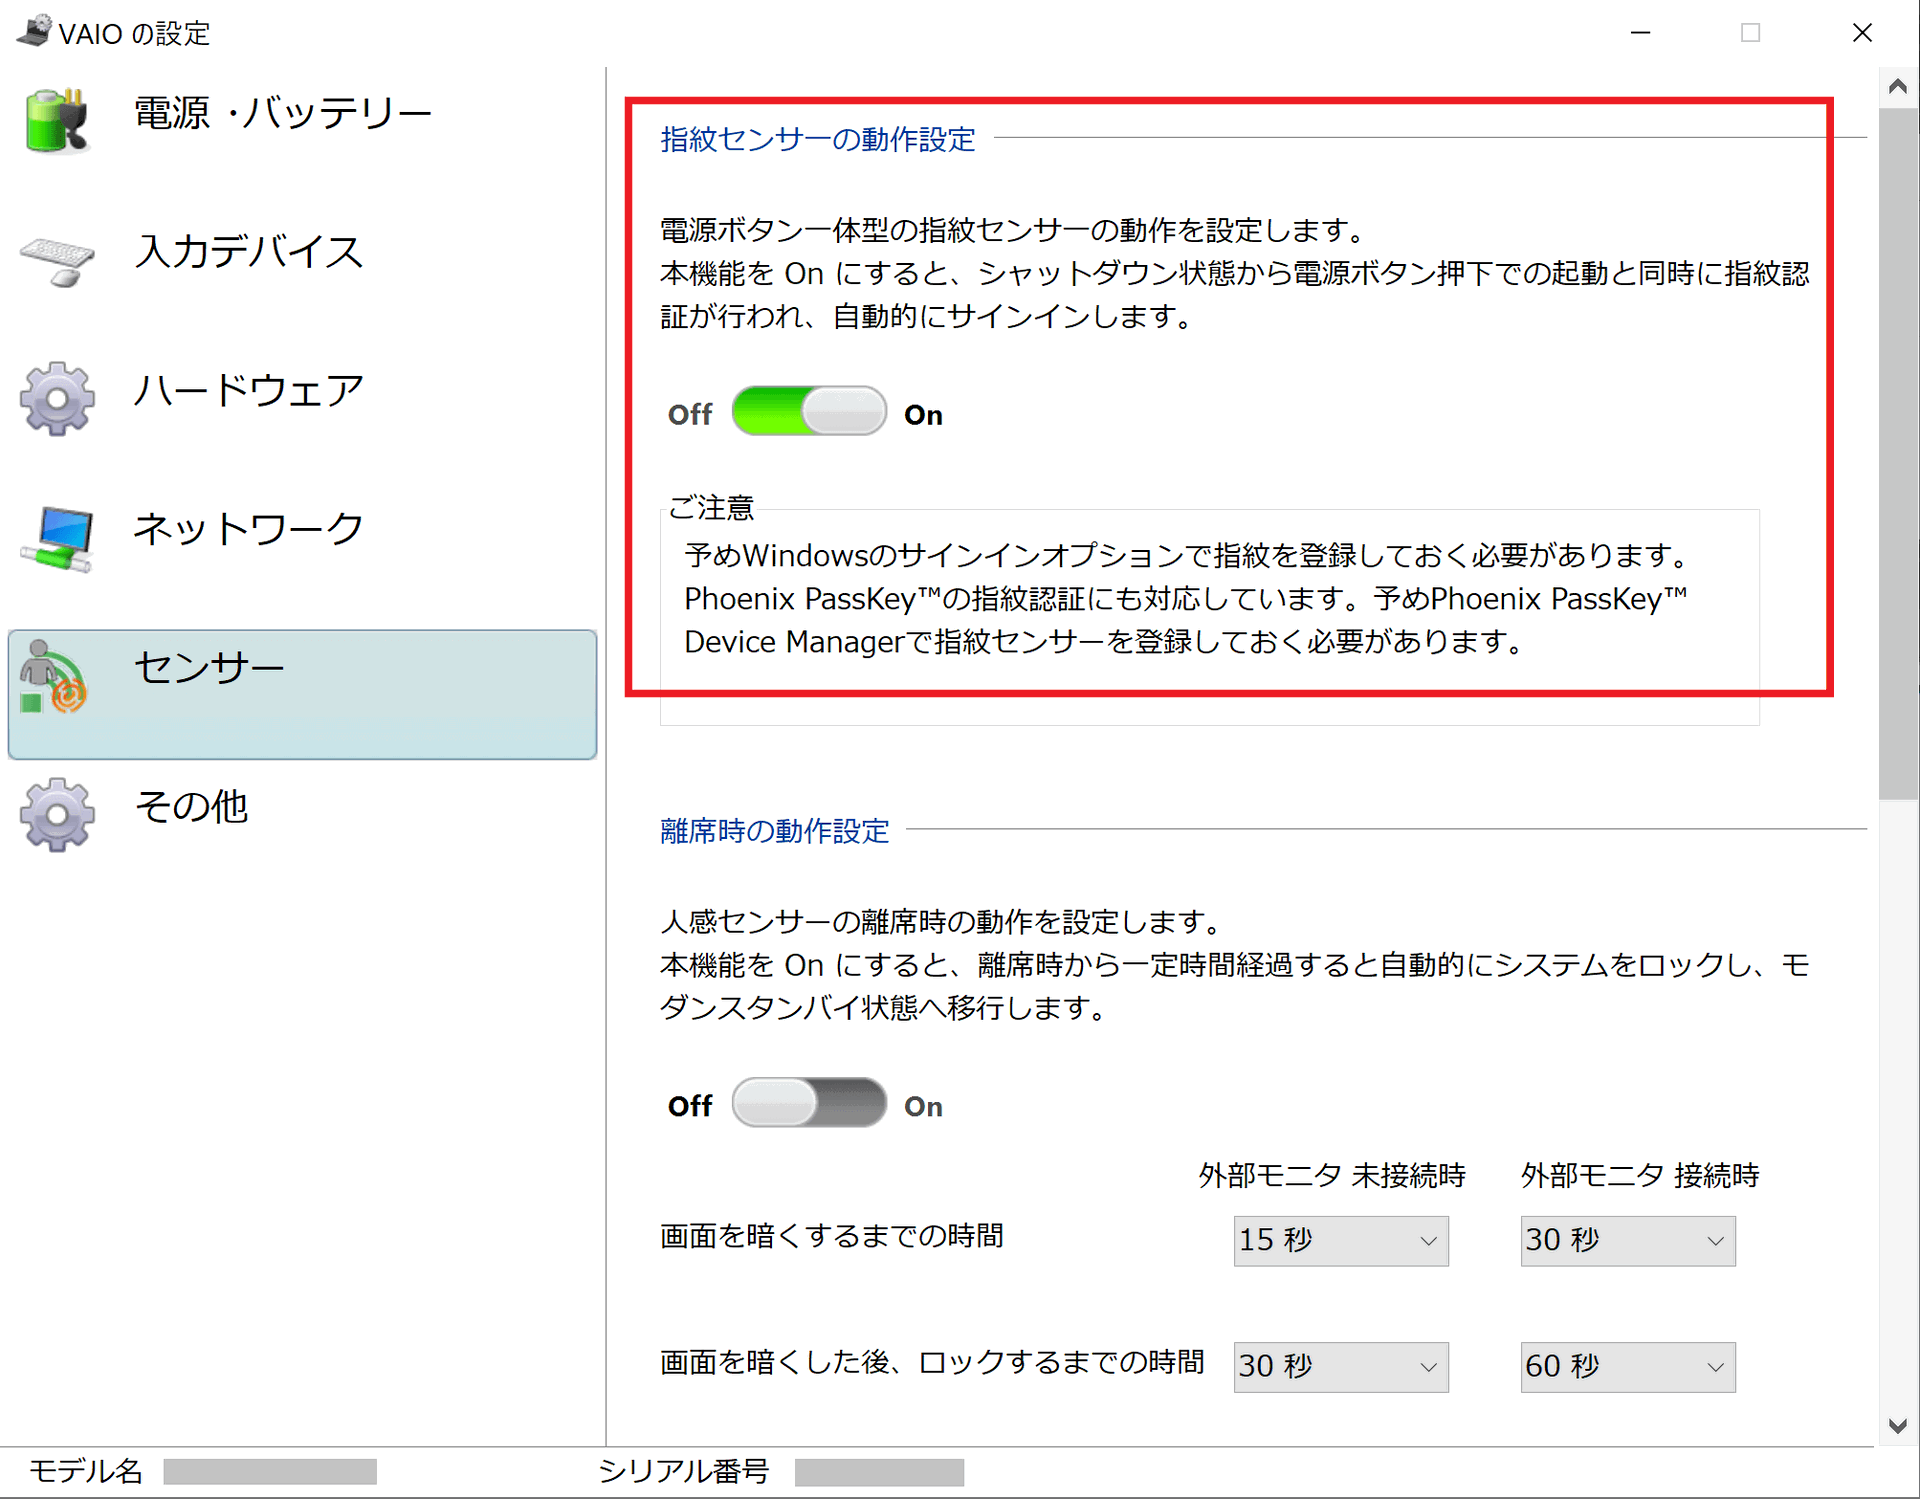
Task: Click the ご注意 notice label
Action: pyautogui.click(x=710, y=508)
